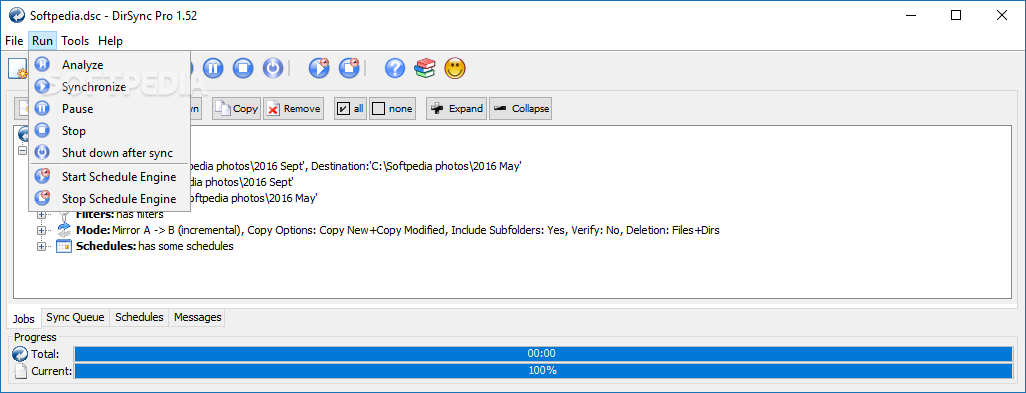Screen dimensions: 1026x393
Task: Click the calendar icon beside Schedules row
Action: point(64,247)
